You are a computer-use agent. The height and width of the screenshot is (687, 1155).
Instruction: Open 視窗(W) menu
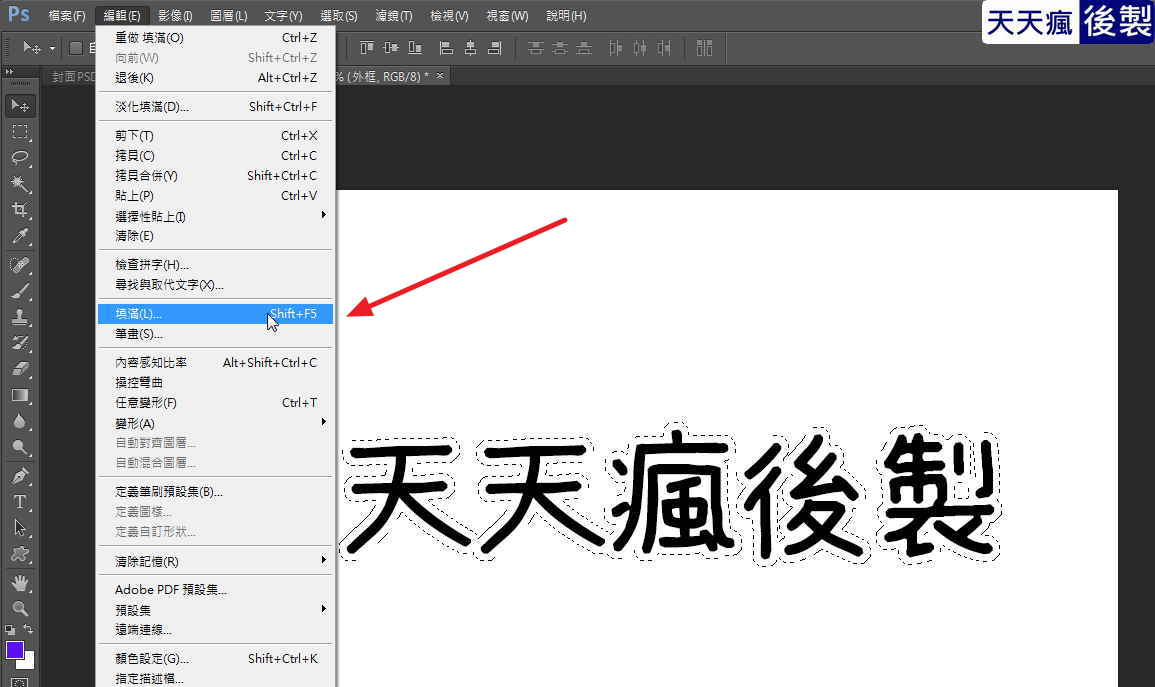(508, 15)
